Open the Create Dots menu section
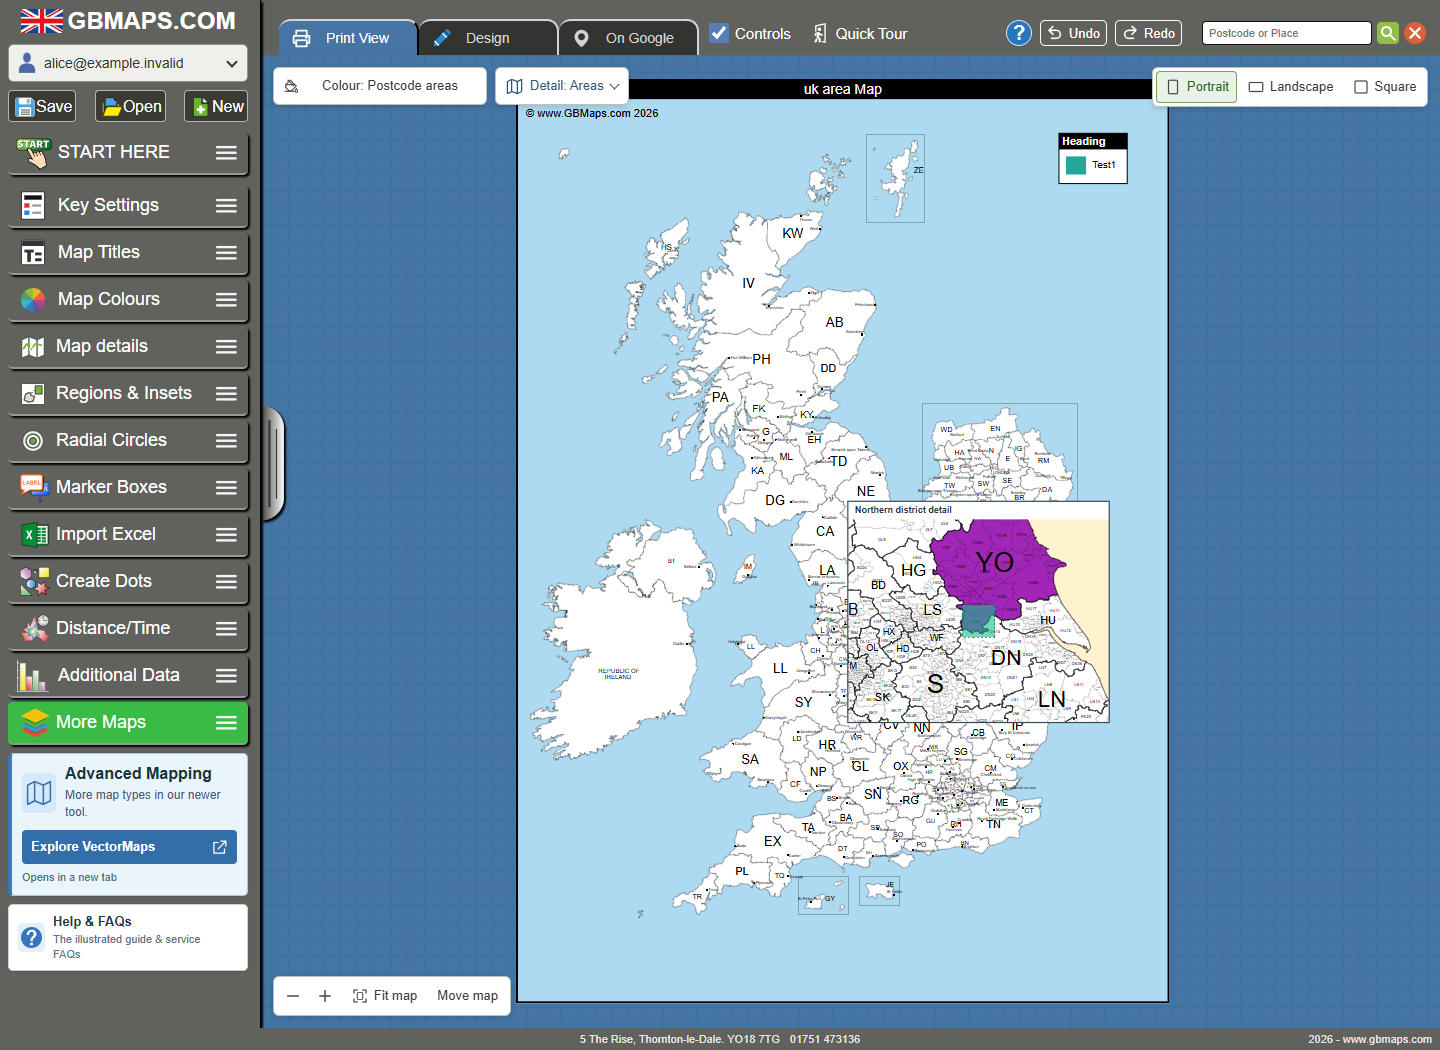This screenshot has width=1440, height=1050. 128,582
